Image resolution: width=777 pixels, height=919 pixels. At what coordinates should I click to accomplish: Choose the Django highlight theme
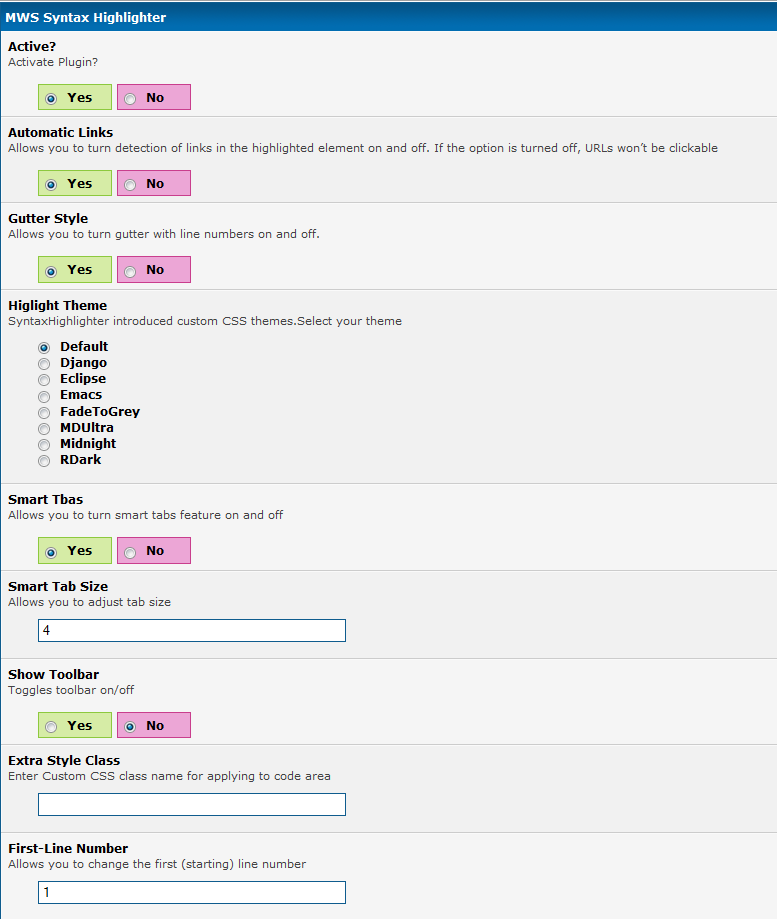pos(44,363)
